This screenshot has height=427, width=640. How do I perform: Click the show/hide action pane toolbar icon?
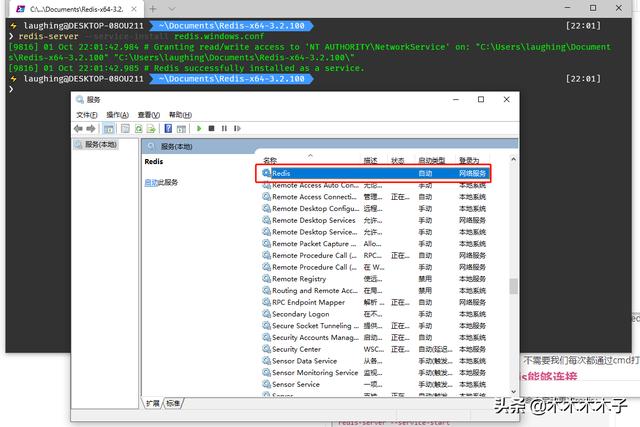coord(181,129)
